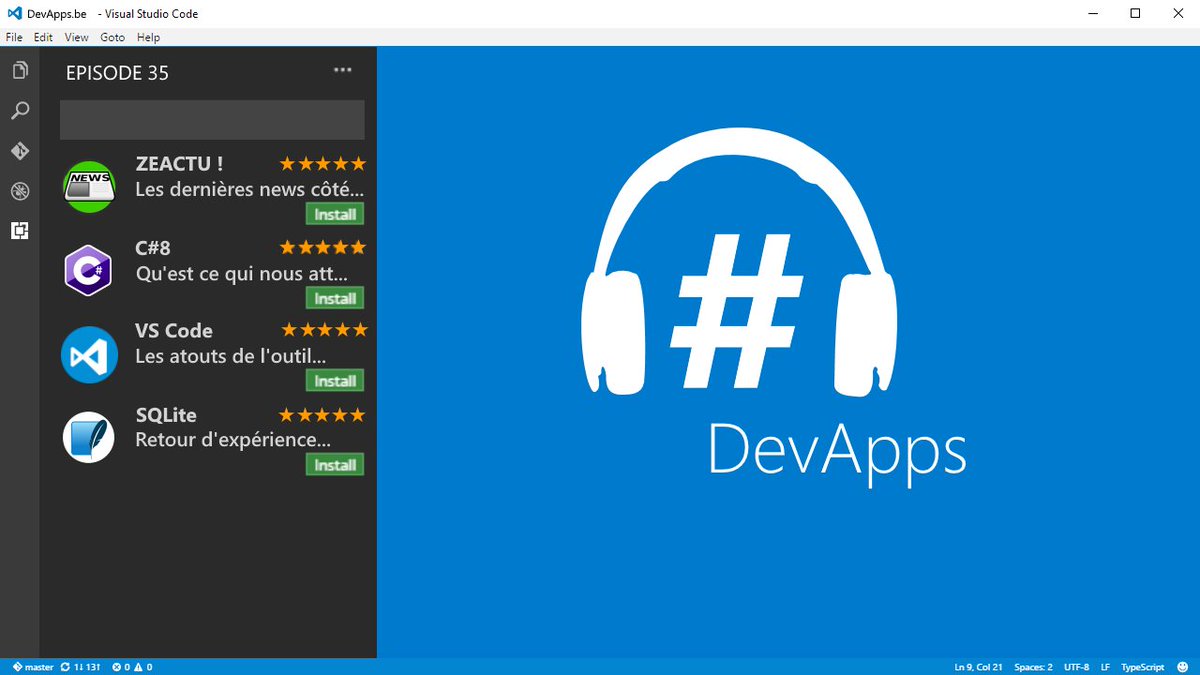Click 'Les atouts de l'outil...' description

click(231, 357)
